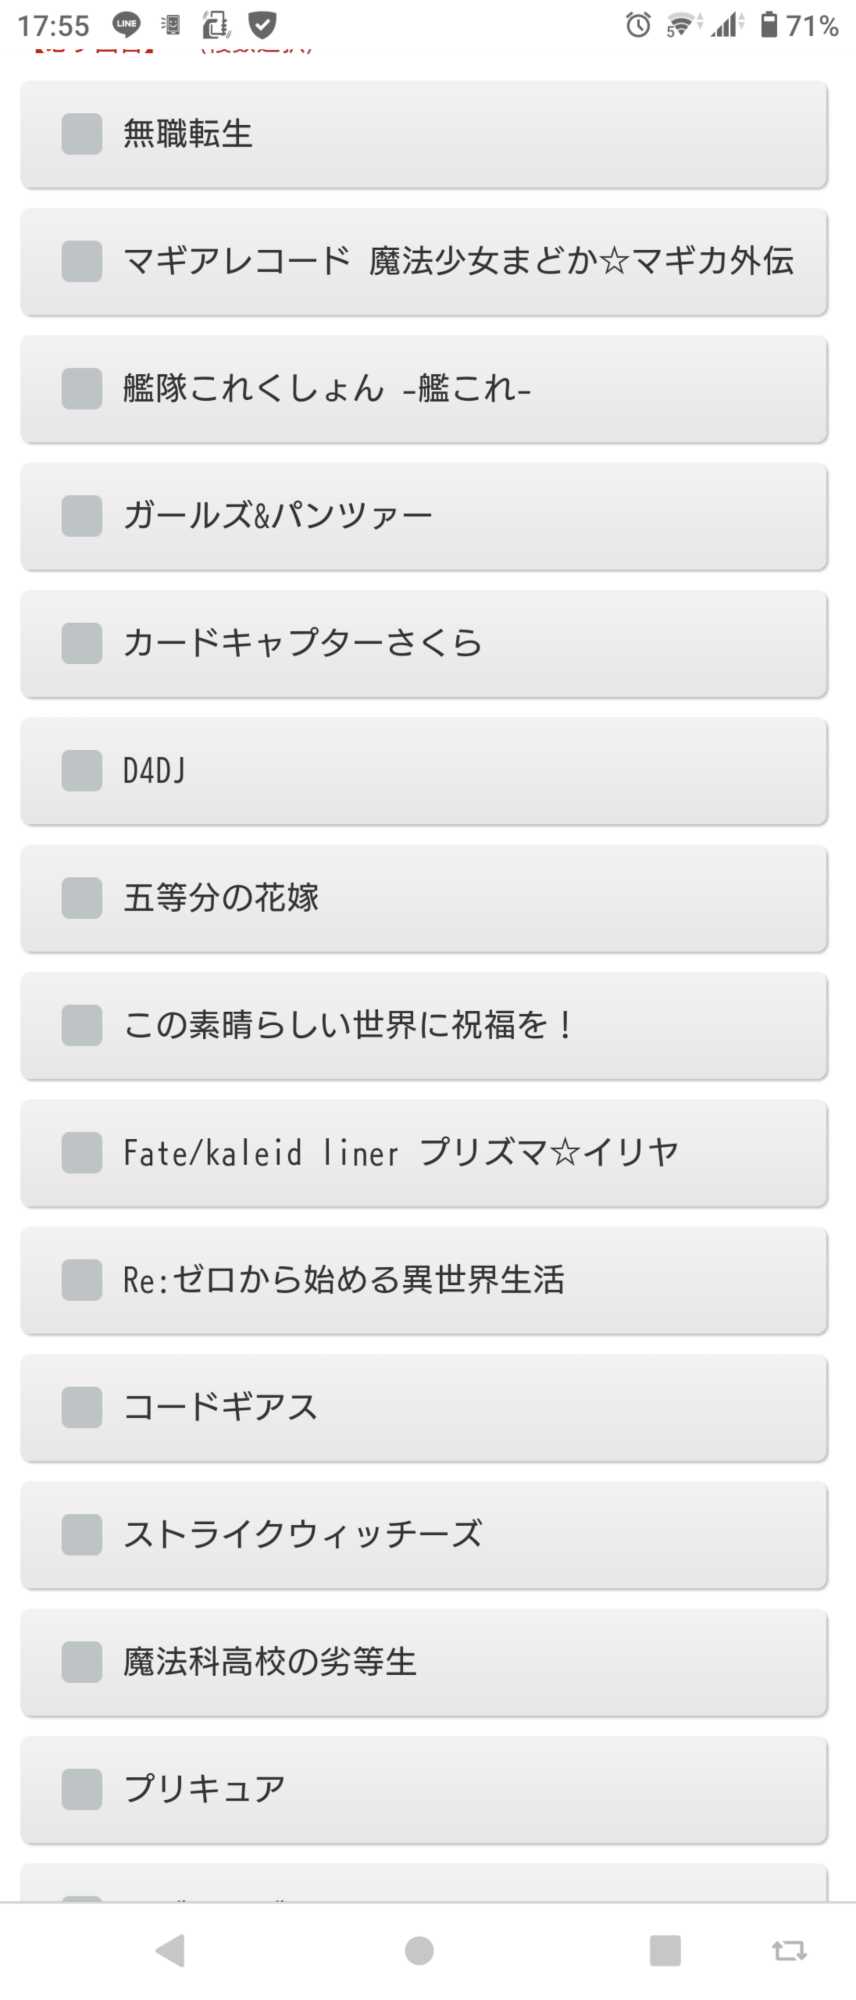Select the Re:ゼロから始める異世界生活 option

click(424, 1280)
